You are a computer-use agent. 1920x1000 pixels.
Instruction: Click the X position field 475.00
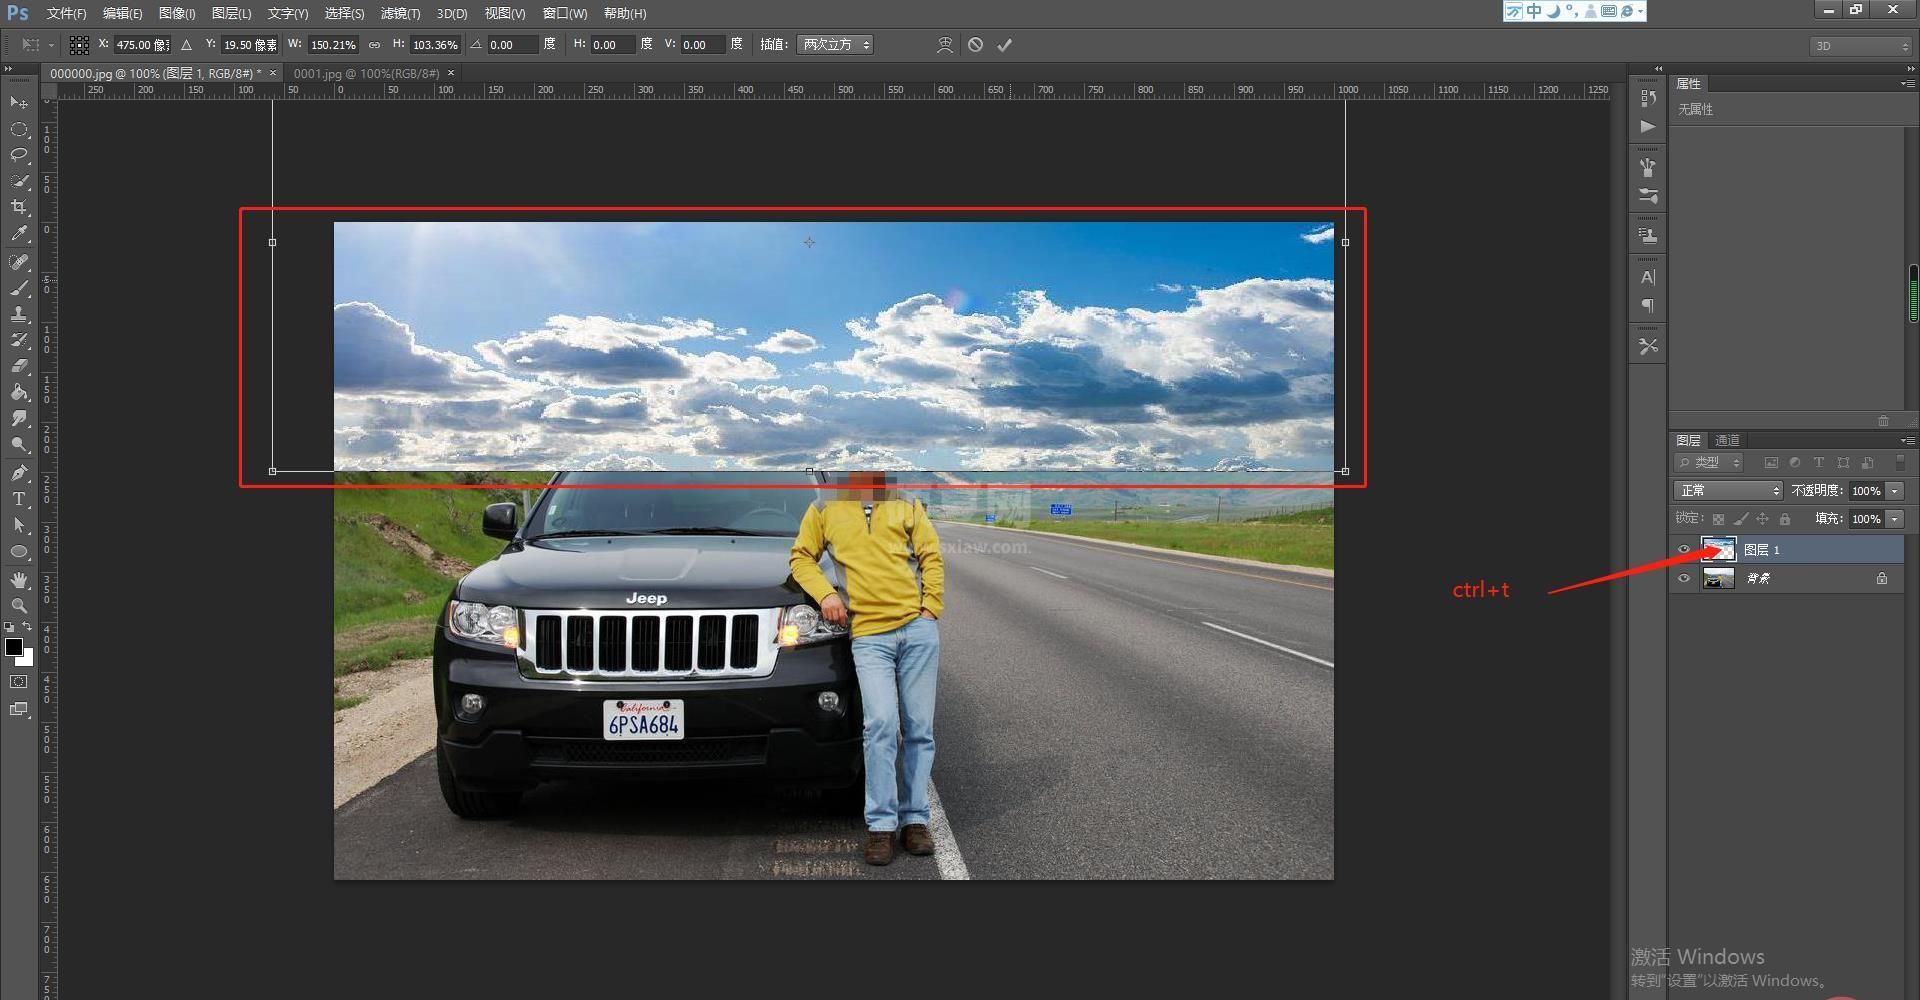coord(141,45)
